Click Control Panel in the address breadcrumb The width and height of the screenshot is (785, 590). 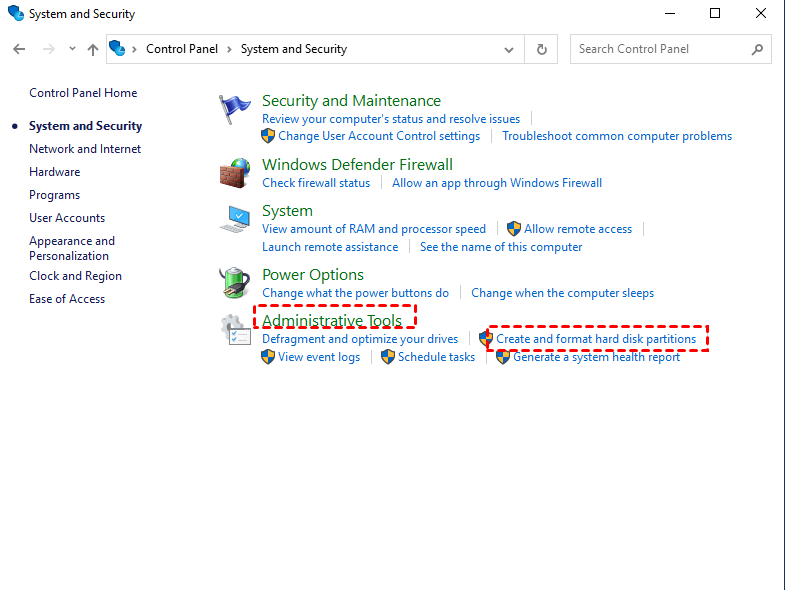pos(182,49)
